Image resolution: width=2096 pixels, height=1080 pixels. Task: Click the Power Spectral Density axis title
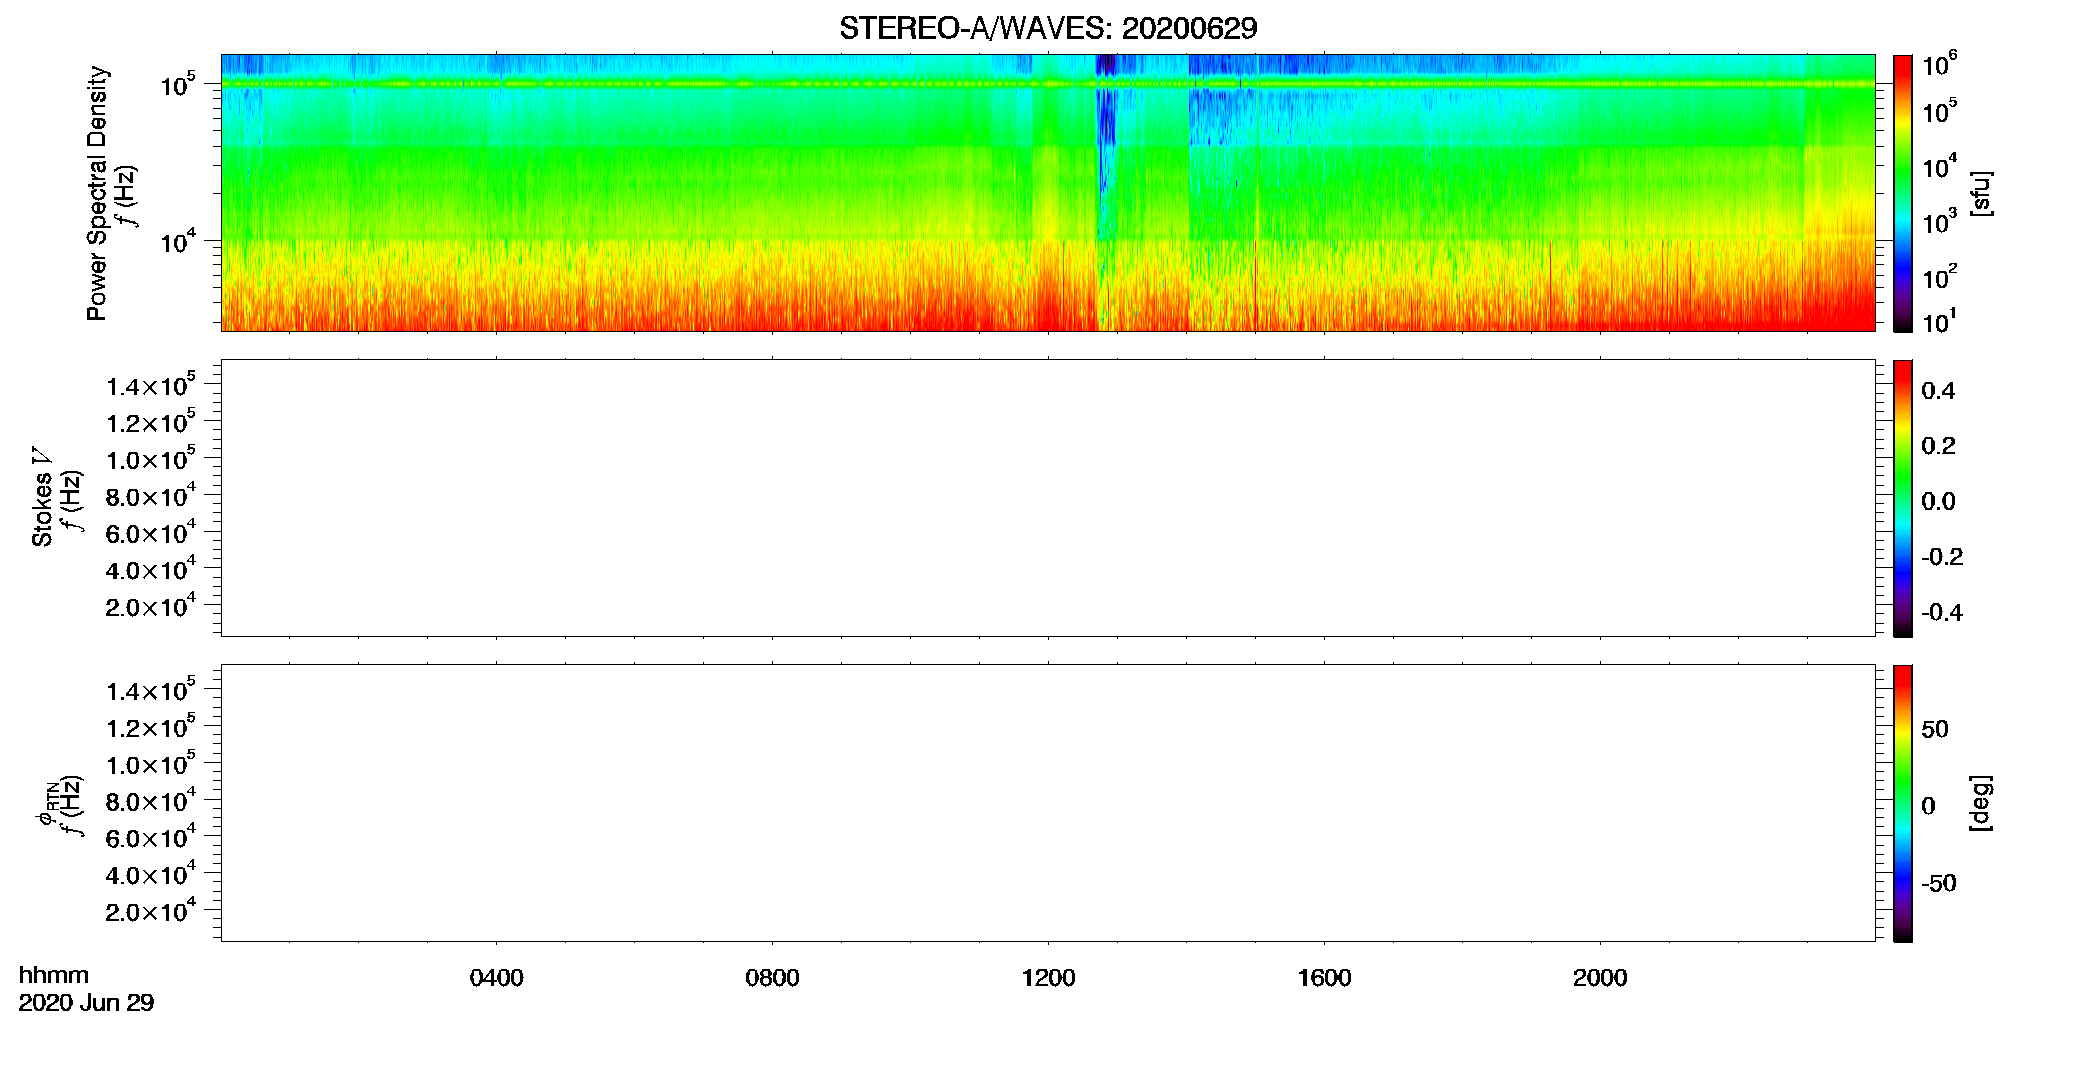(97, 193)
